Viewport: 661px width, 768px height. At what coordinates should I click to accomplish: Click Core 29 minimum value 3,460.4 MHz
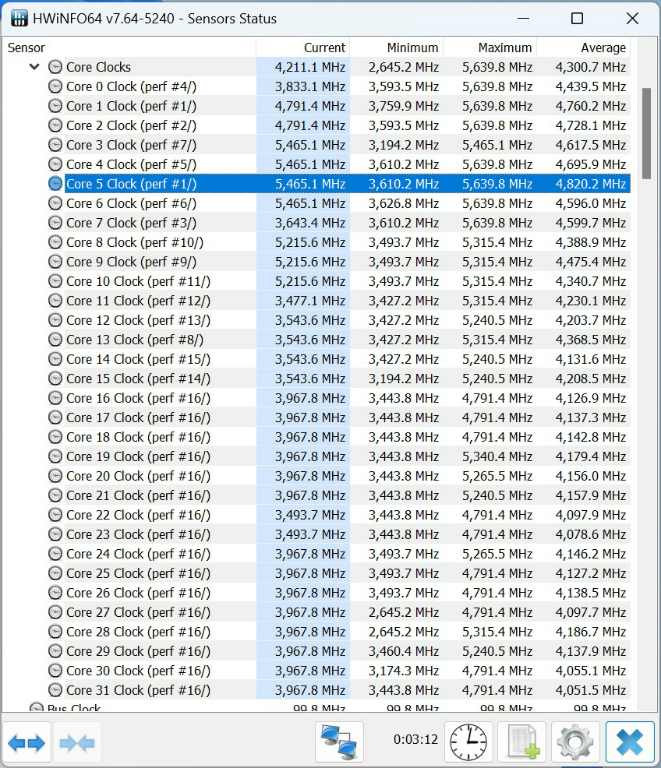click(403, 651)
